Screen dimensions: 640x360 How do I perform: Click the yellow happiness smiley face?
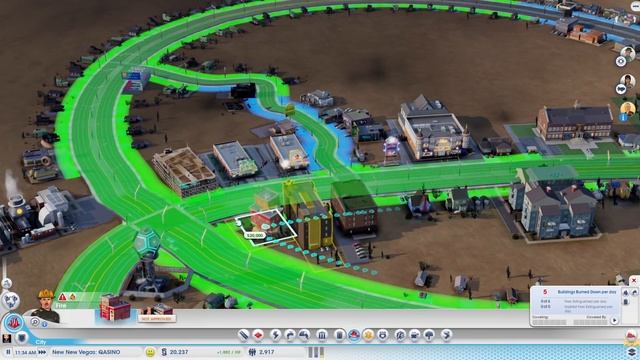pyautogui.click(x=150, y=352)
